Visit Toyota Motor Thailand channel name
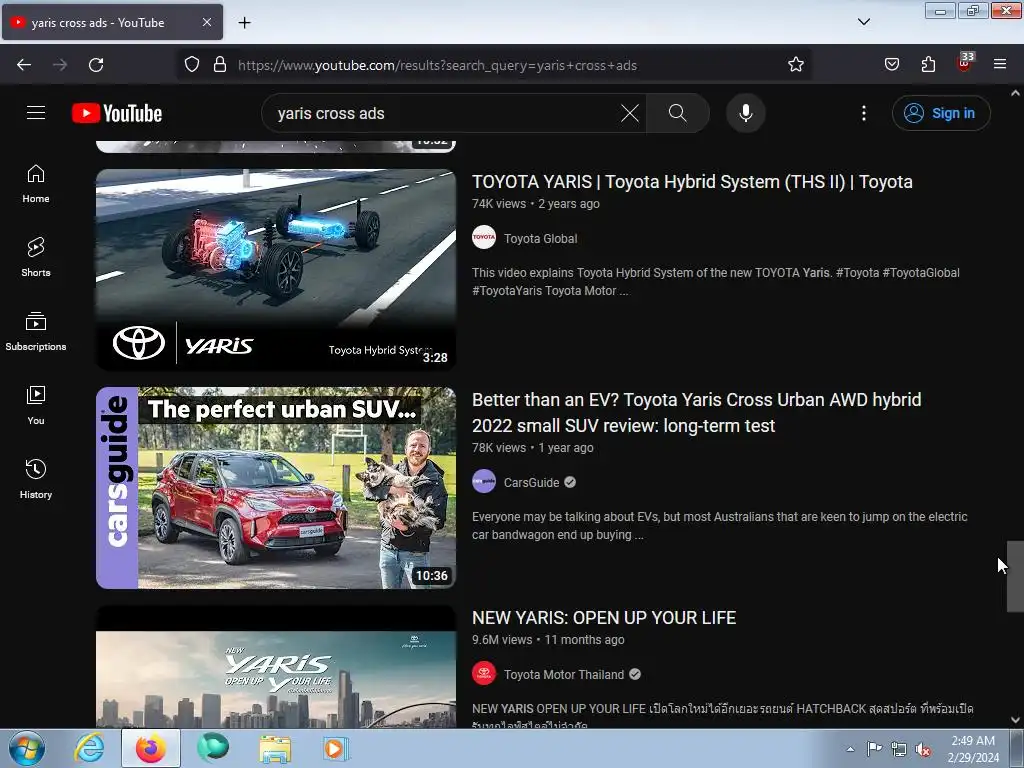 click(x=564, y=675)
